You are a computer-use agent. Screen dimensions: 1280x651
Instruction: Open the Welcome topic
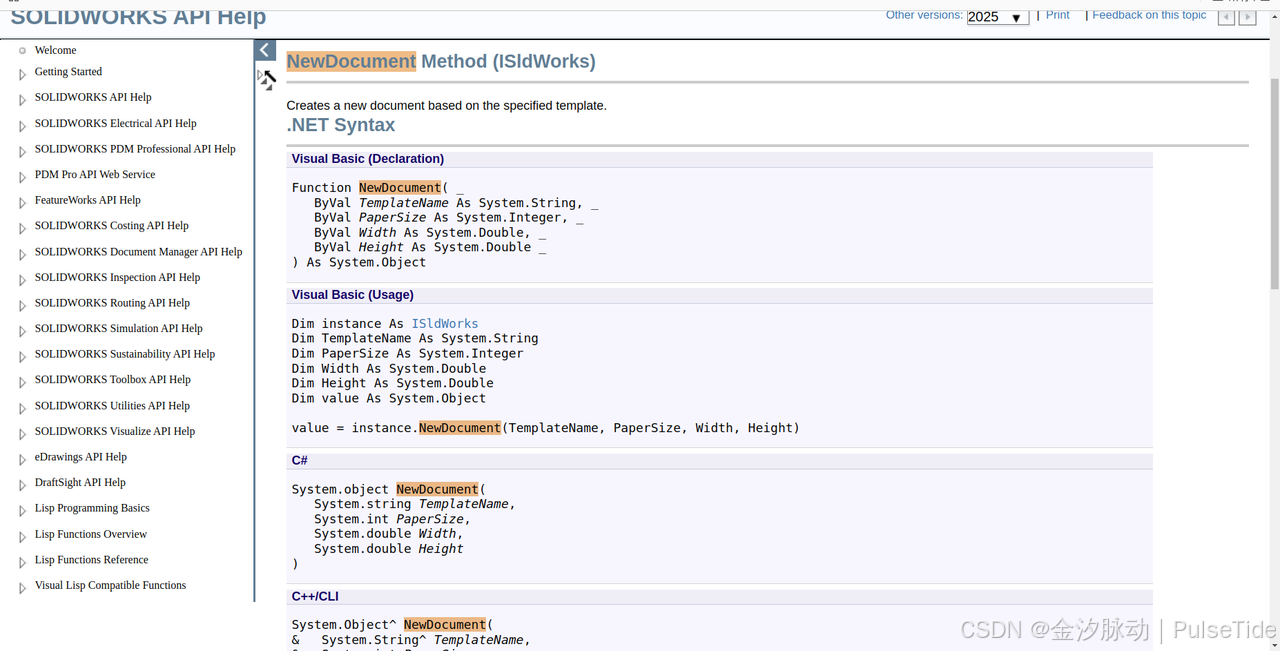(55, 50)
